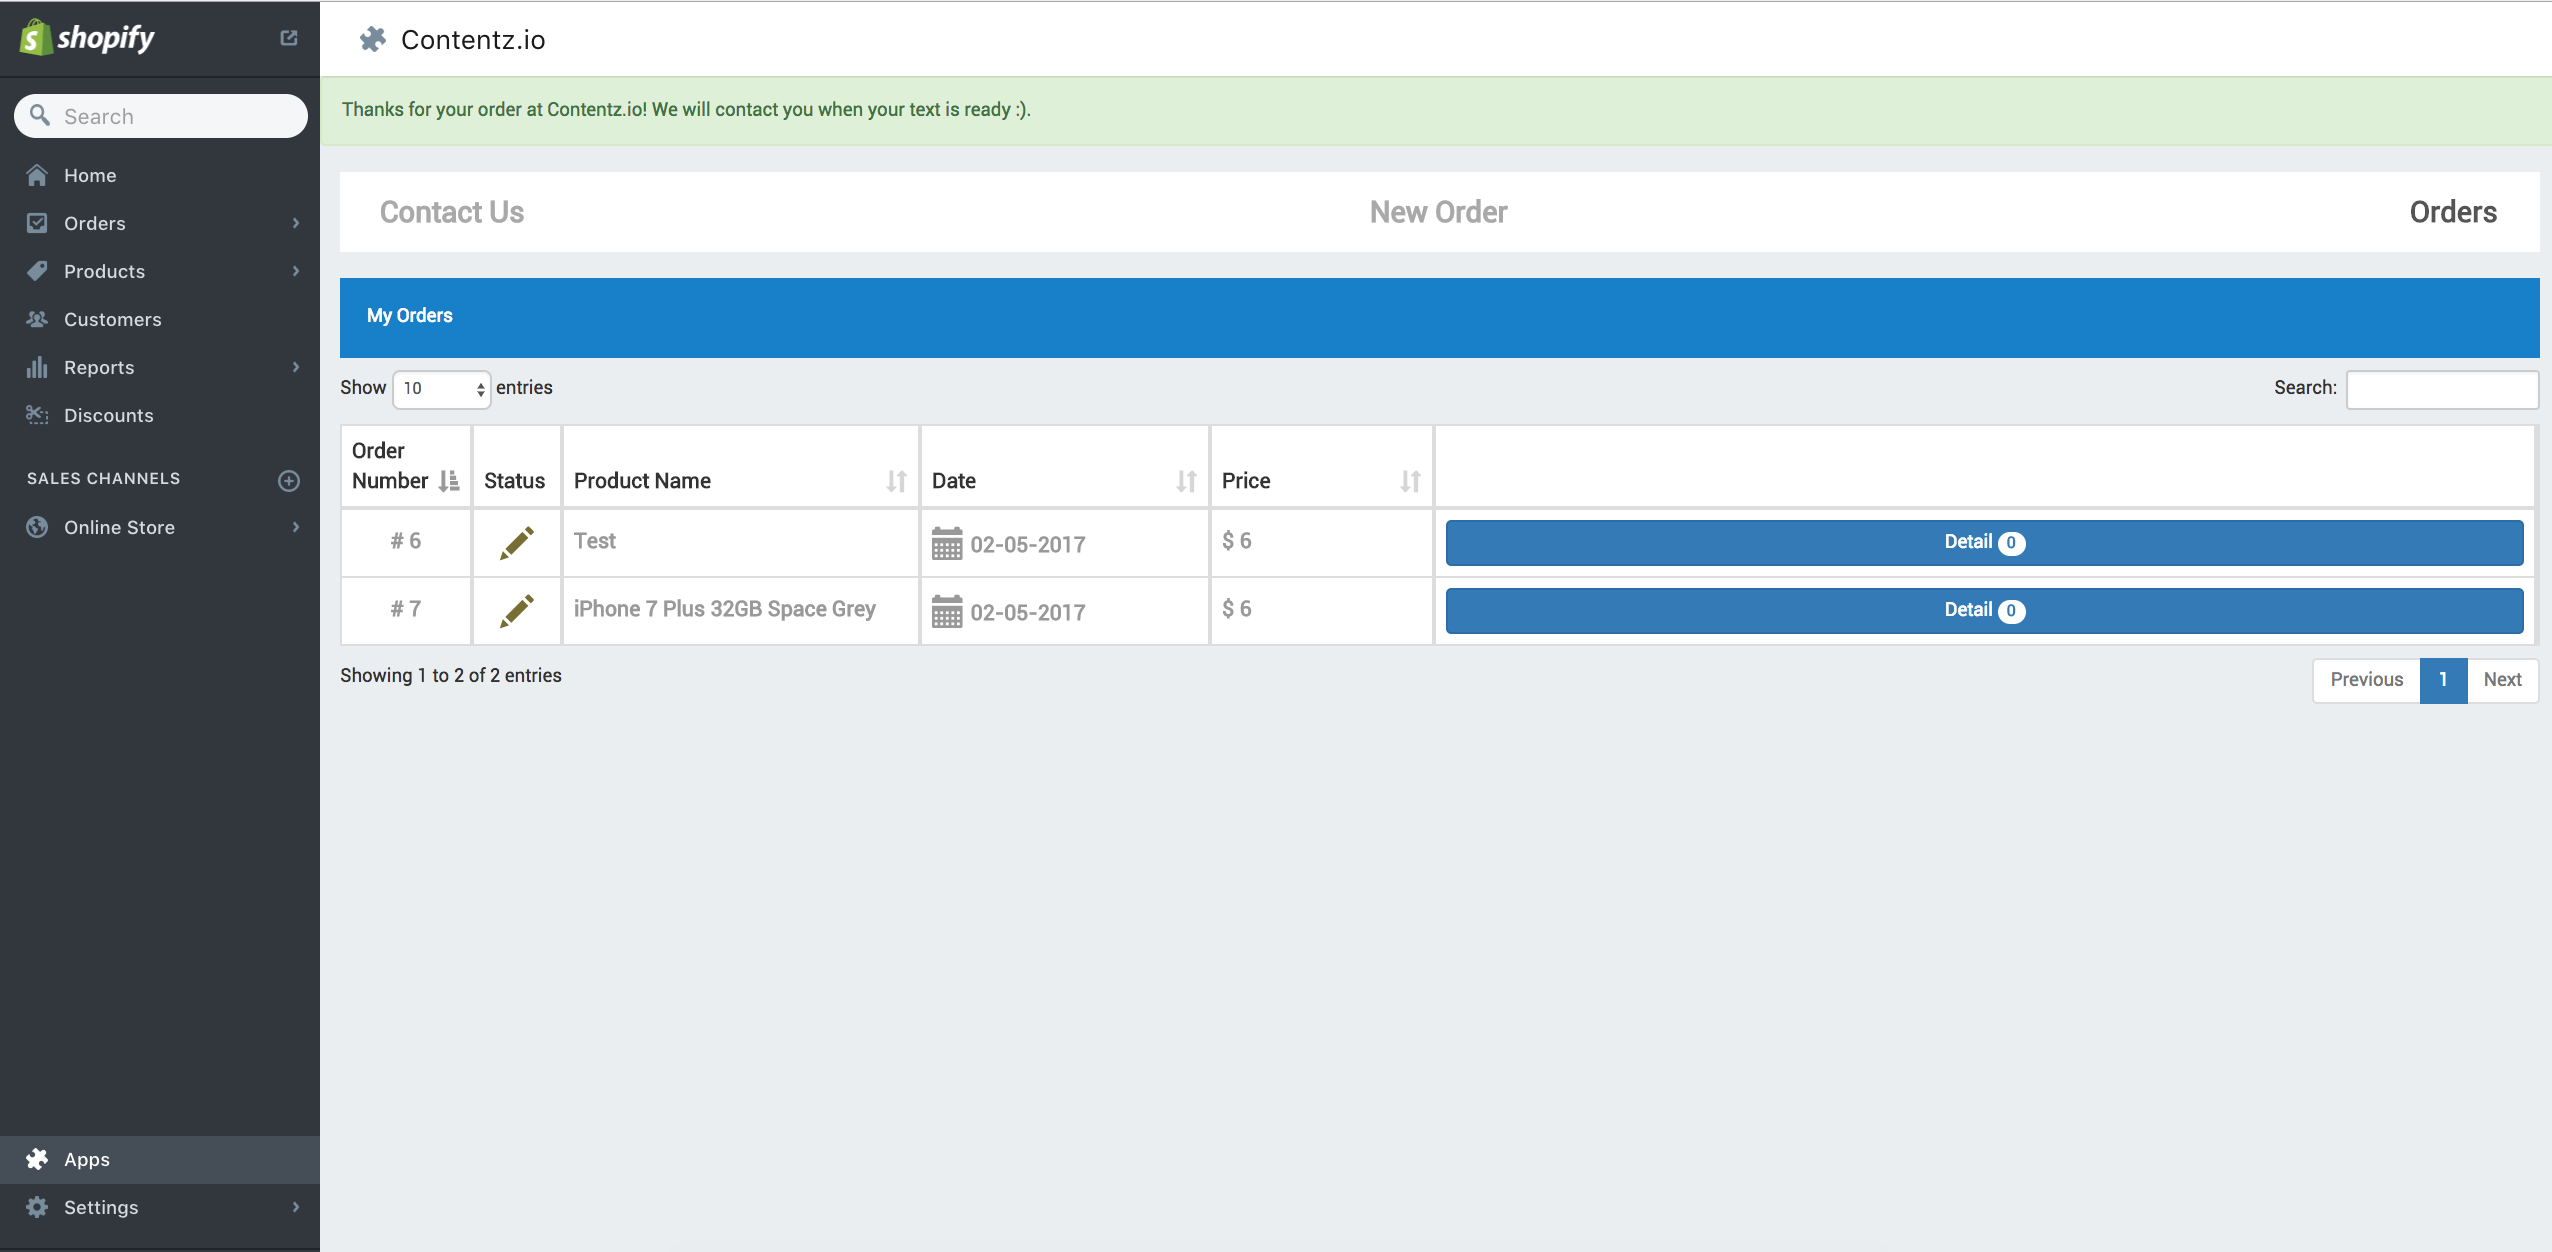The height and width of the screenshot is (1252, 2552).
Task: Click 'Showing 1 to 2 of 2 entries'
Action: point(451,676)
